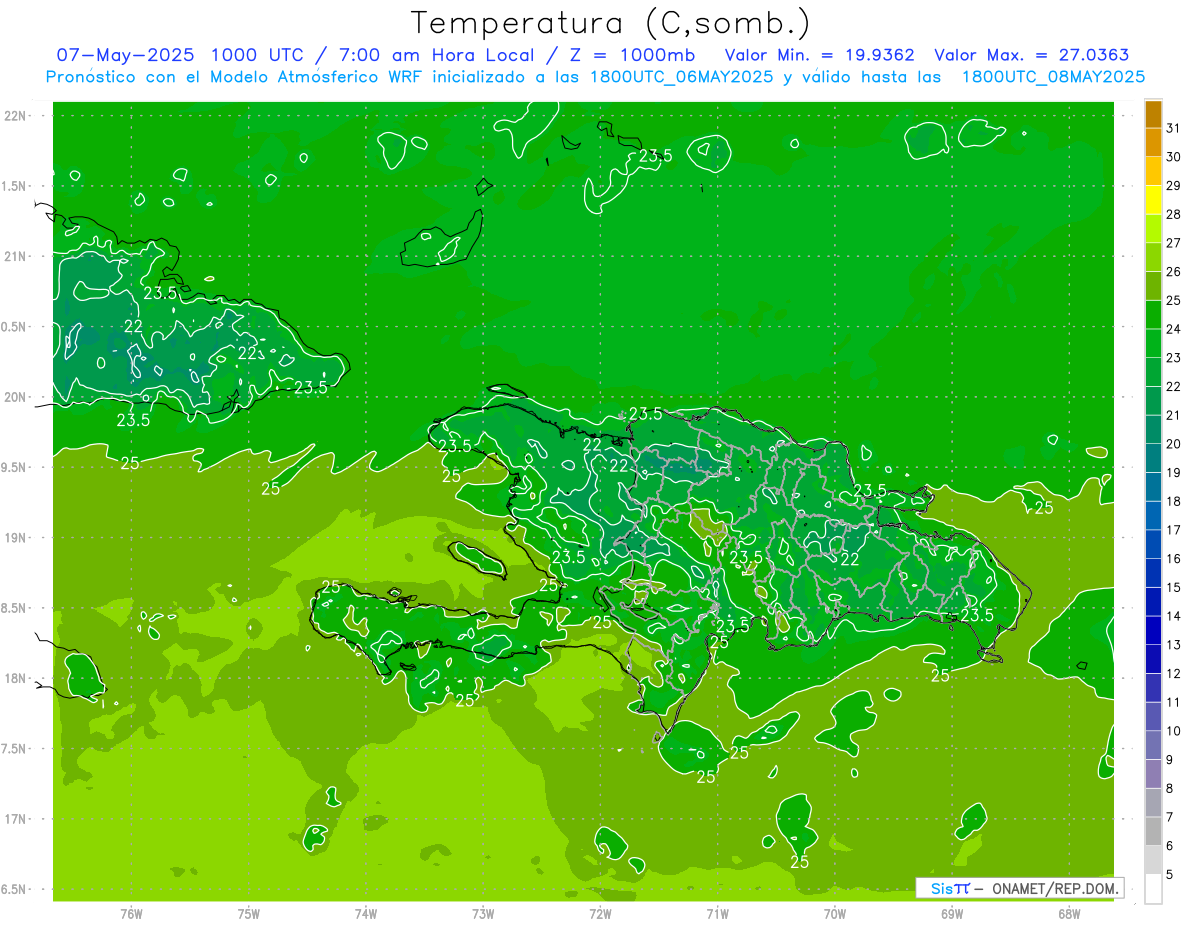Click the "72W" longitude axis label
Viewport: 1200px width, 927px height.
pos(600,913)
